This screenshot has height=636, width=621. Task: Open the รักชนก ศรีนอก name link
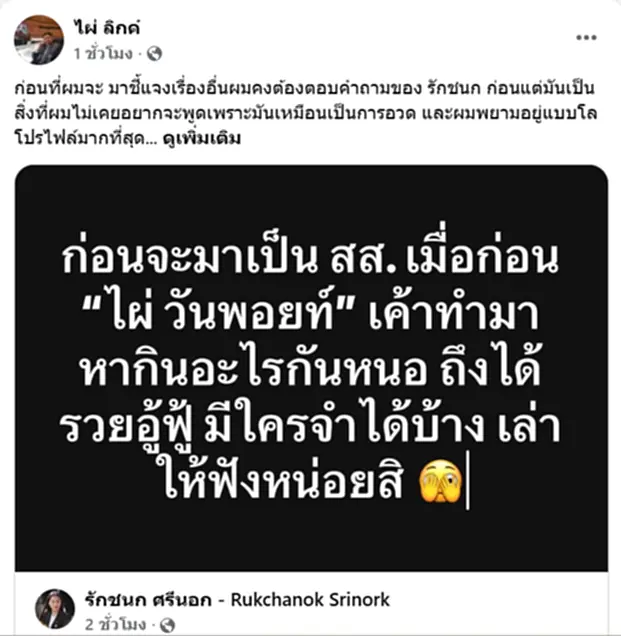click(148, 600)
